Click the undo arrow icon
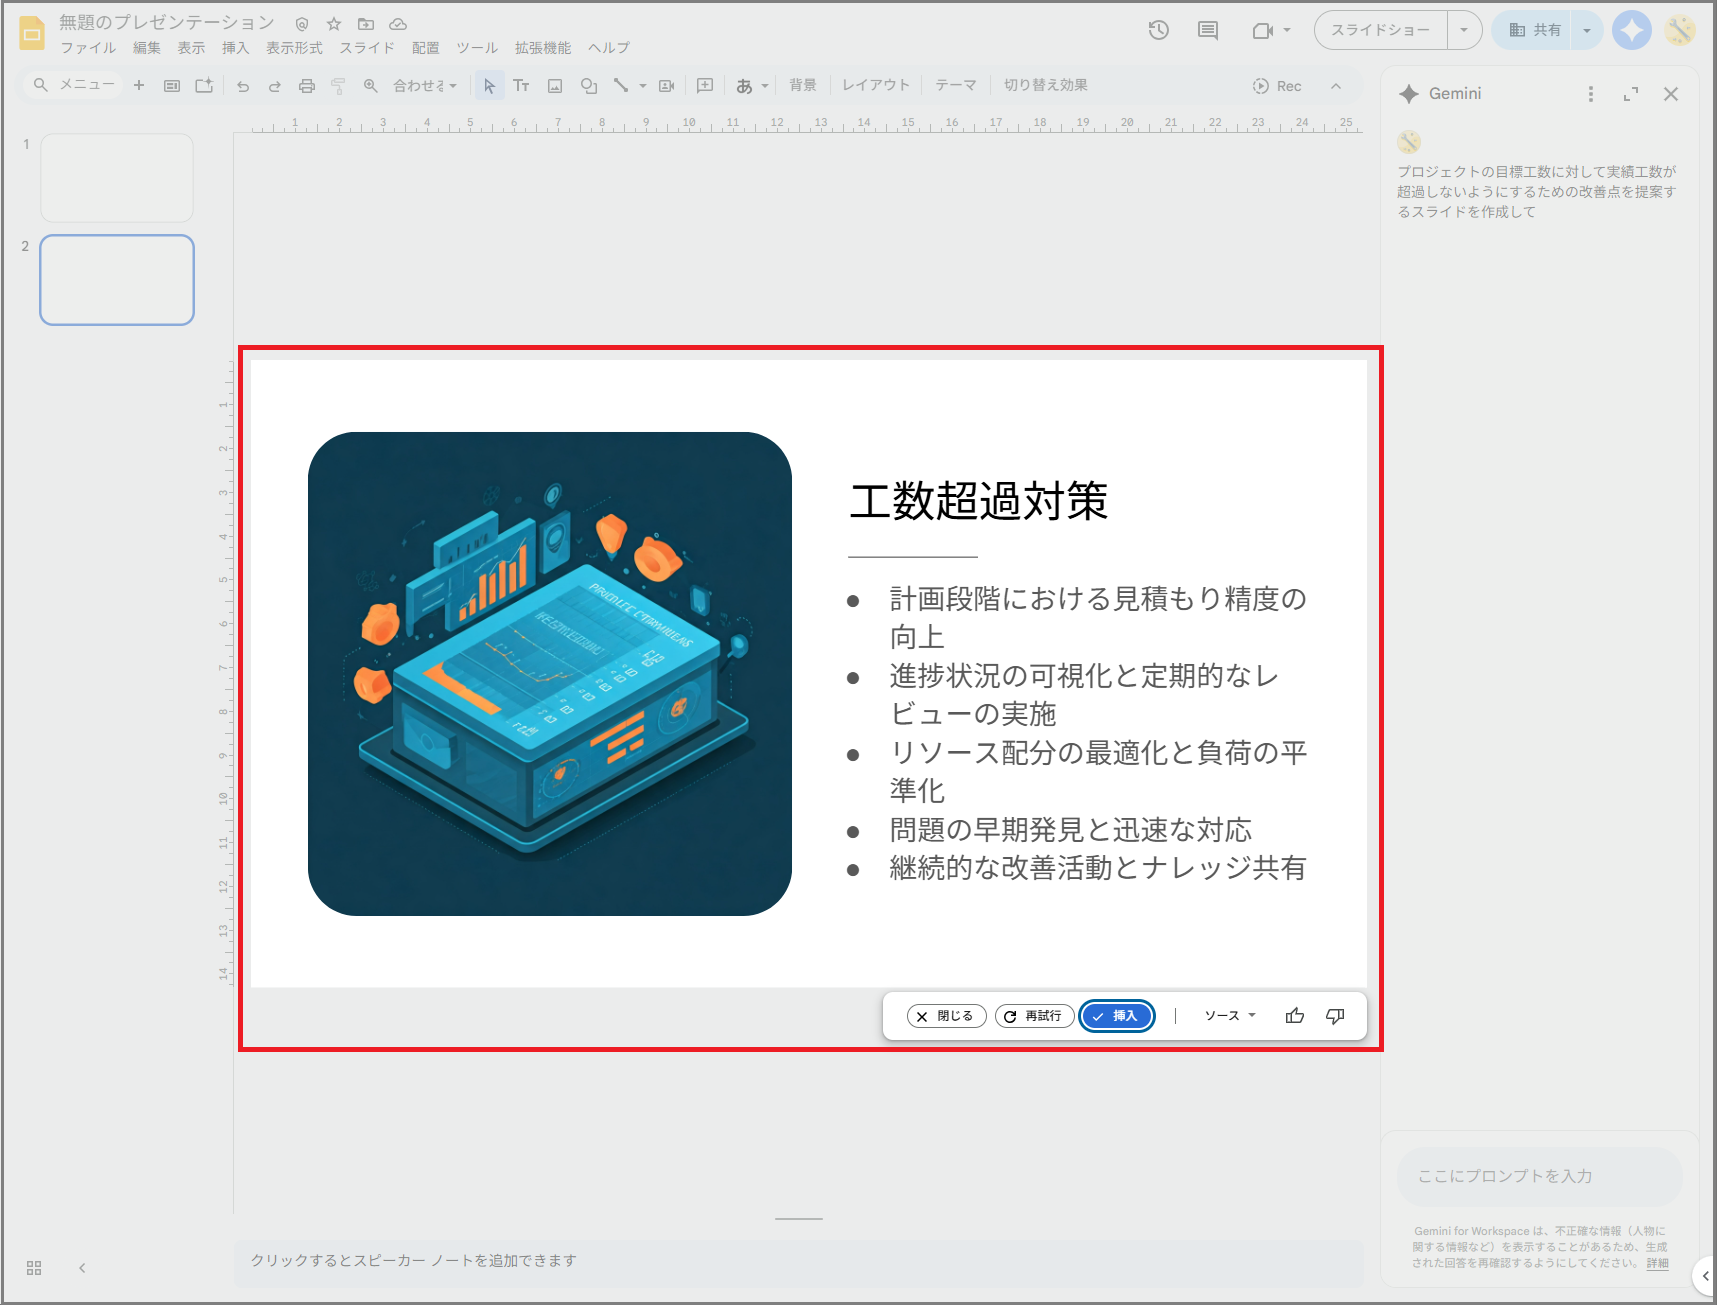The image size is (1717, 1305). click(243, 86)
